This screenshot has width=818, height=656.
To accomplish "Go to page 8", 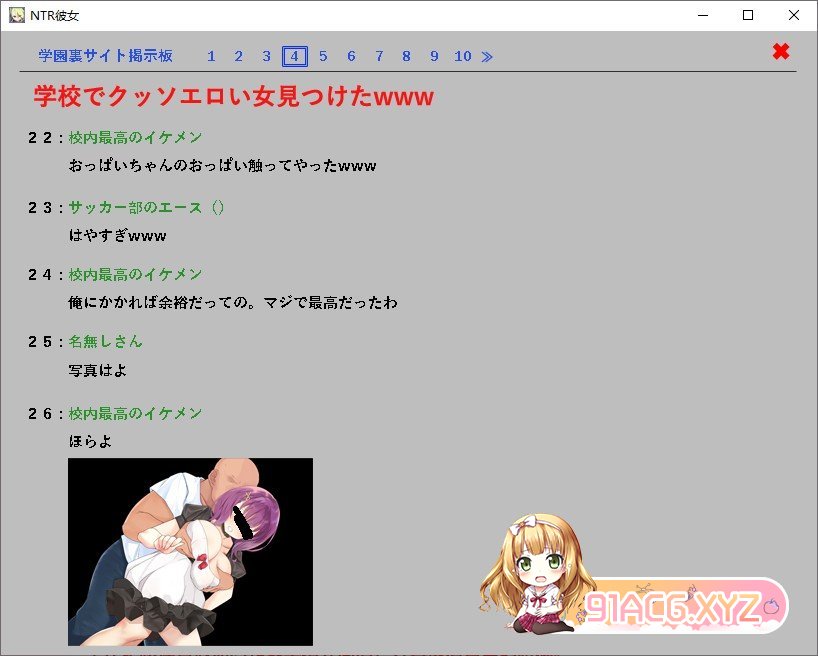I will point(406,57).
